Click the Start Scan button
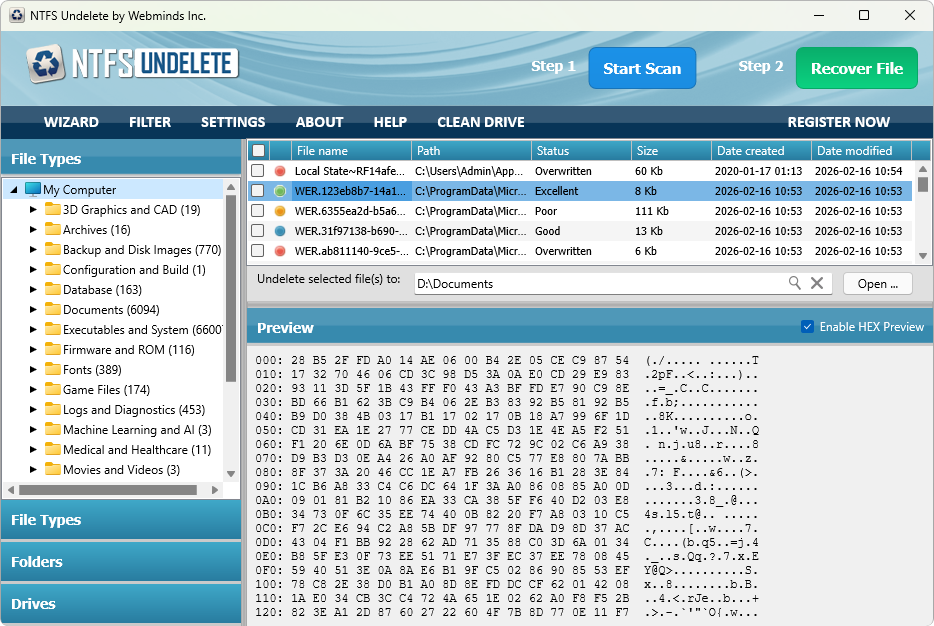The image size is (934, 626). point(642,68)
